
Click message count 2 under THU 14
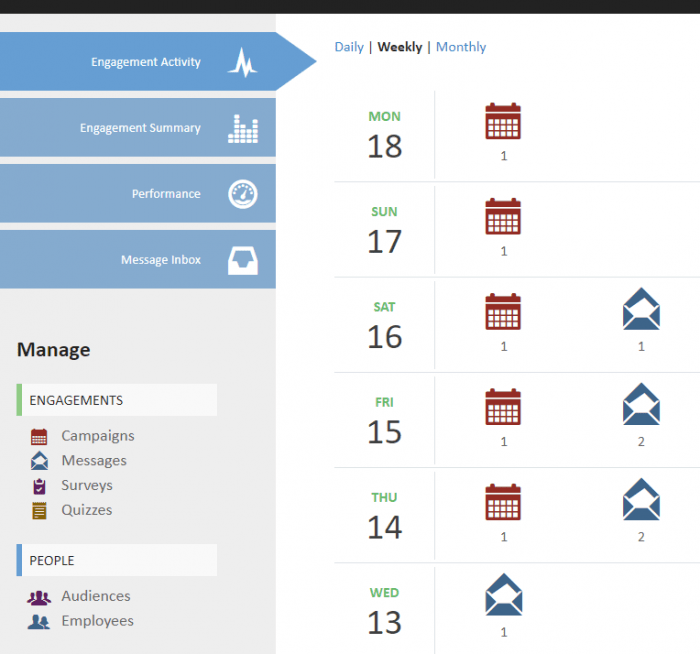[x=641, y=537]
